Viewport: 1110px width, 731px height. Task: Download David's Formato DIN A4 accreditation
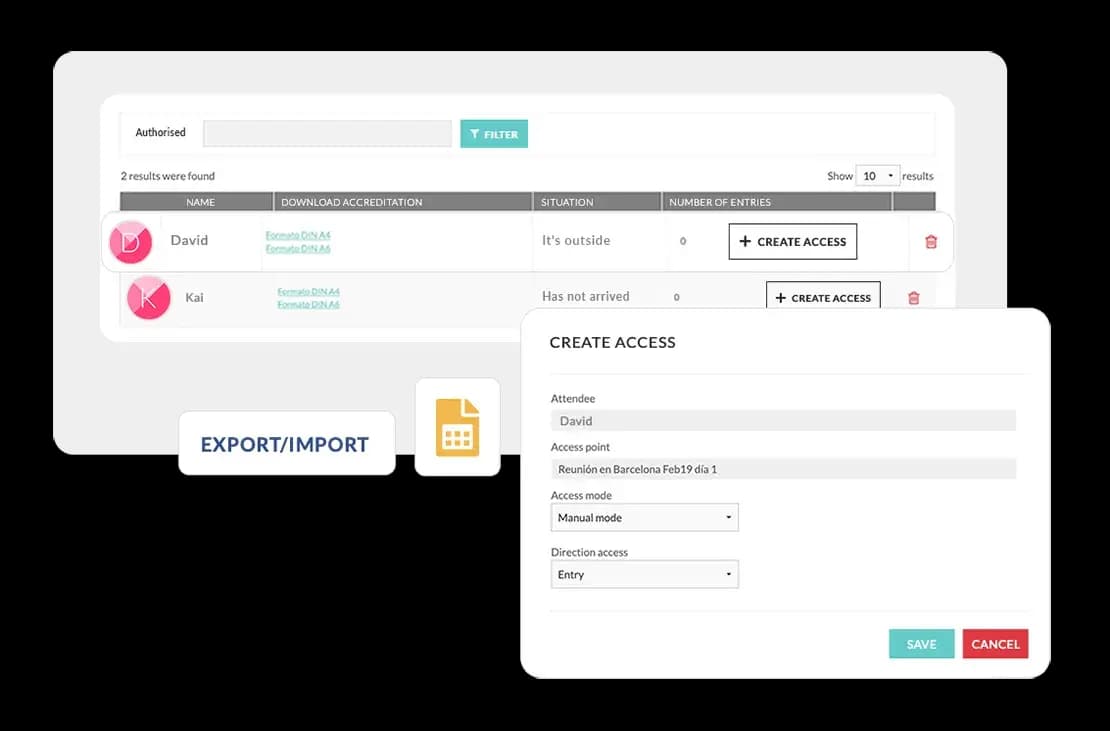click(298, 235)
